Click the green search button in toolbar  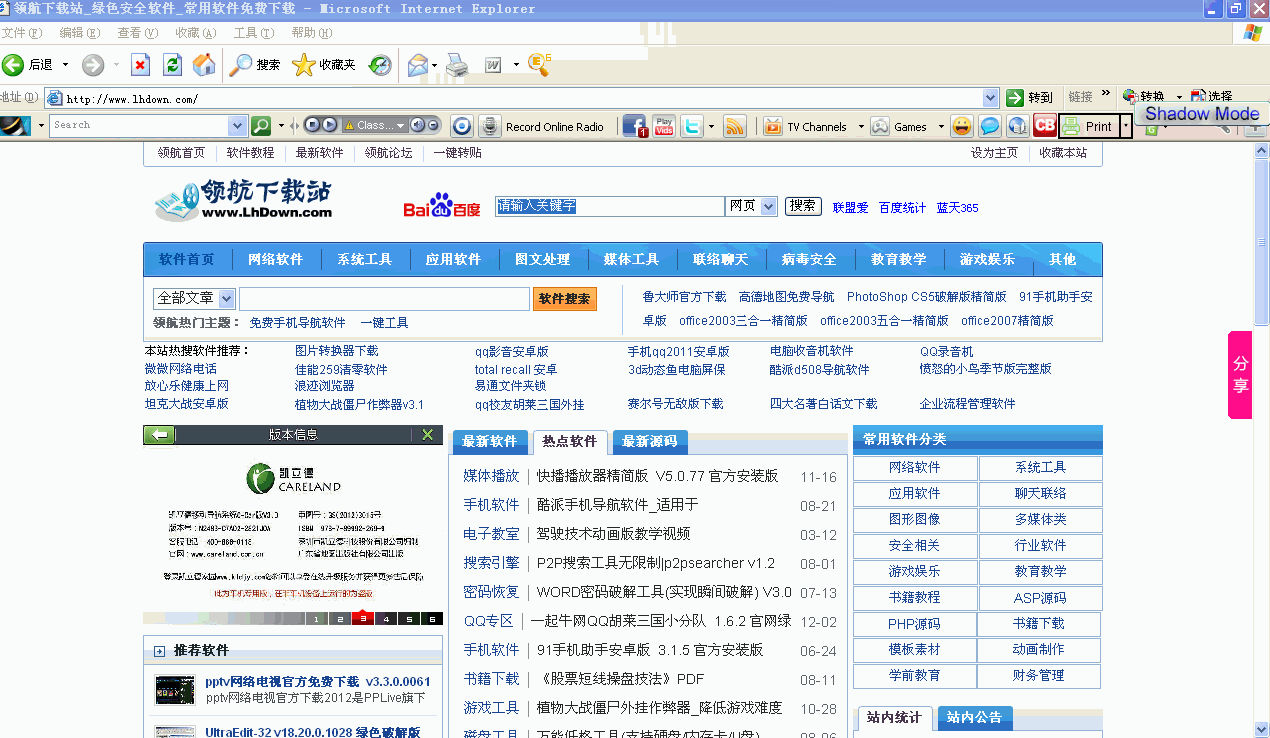261,126
